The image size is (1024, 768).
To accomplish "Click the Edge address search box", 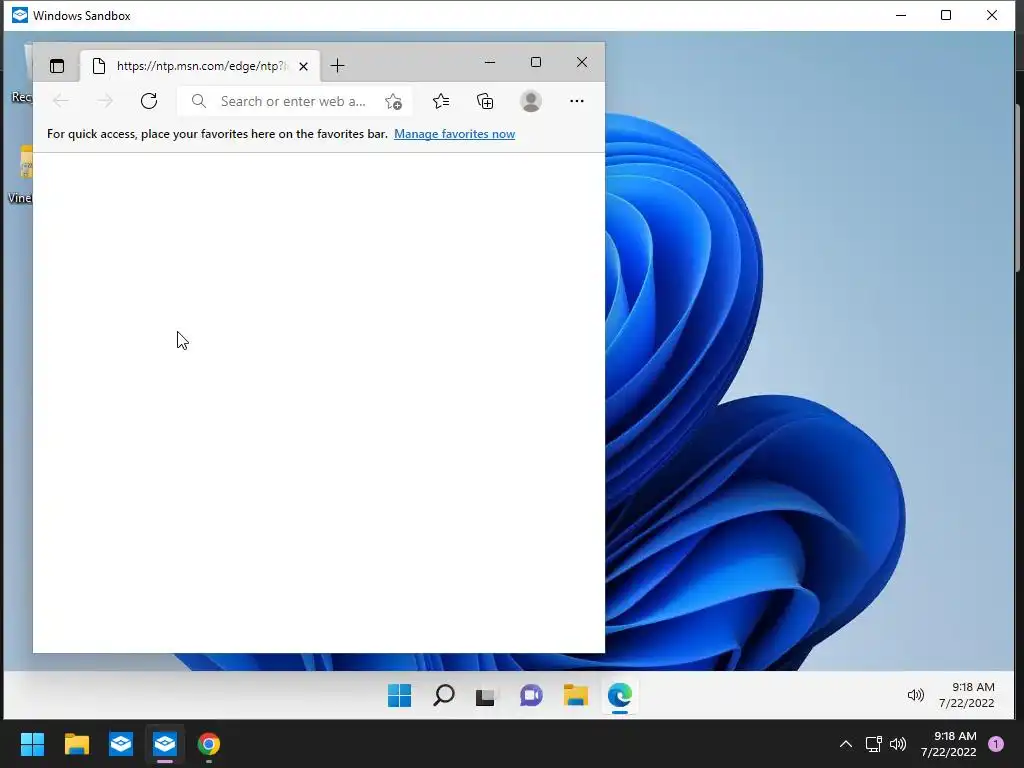I will (294, 101).
